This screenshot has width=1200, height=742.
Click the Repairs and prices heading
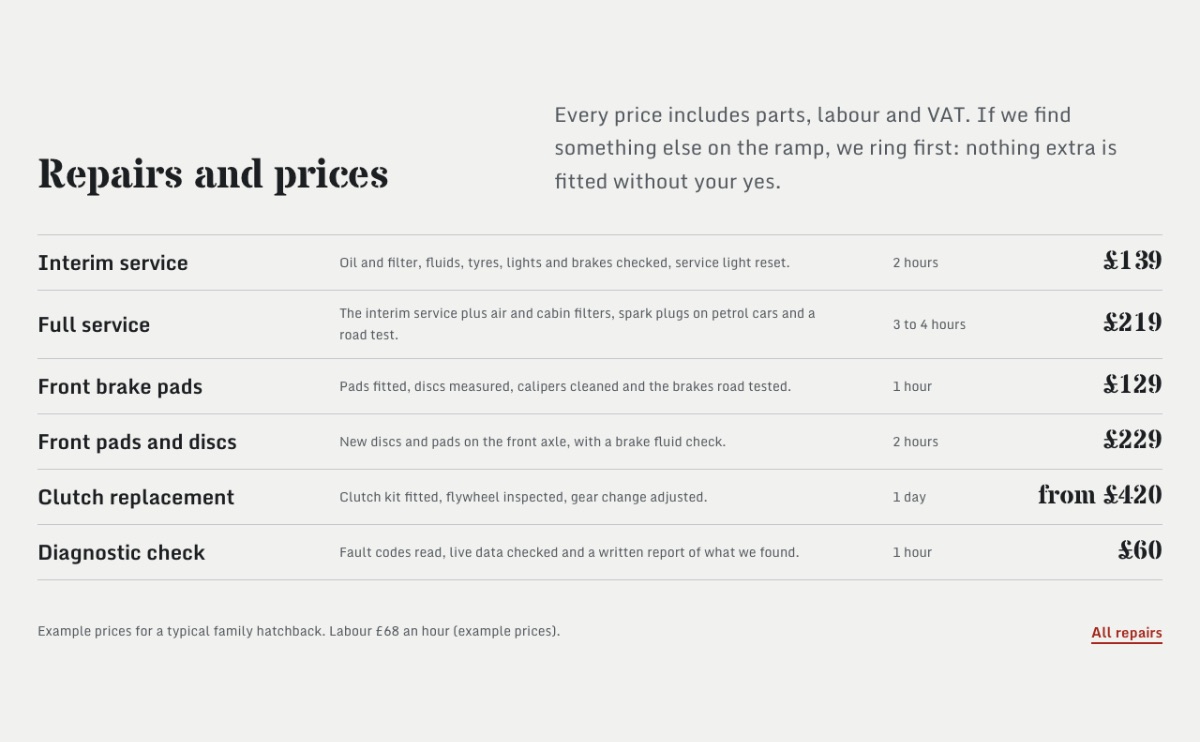coord(213,174)
